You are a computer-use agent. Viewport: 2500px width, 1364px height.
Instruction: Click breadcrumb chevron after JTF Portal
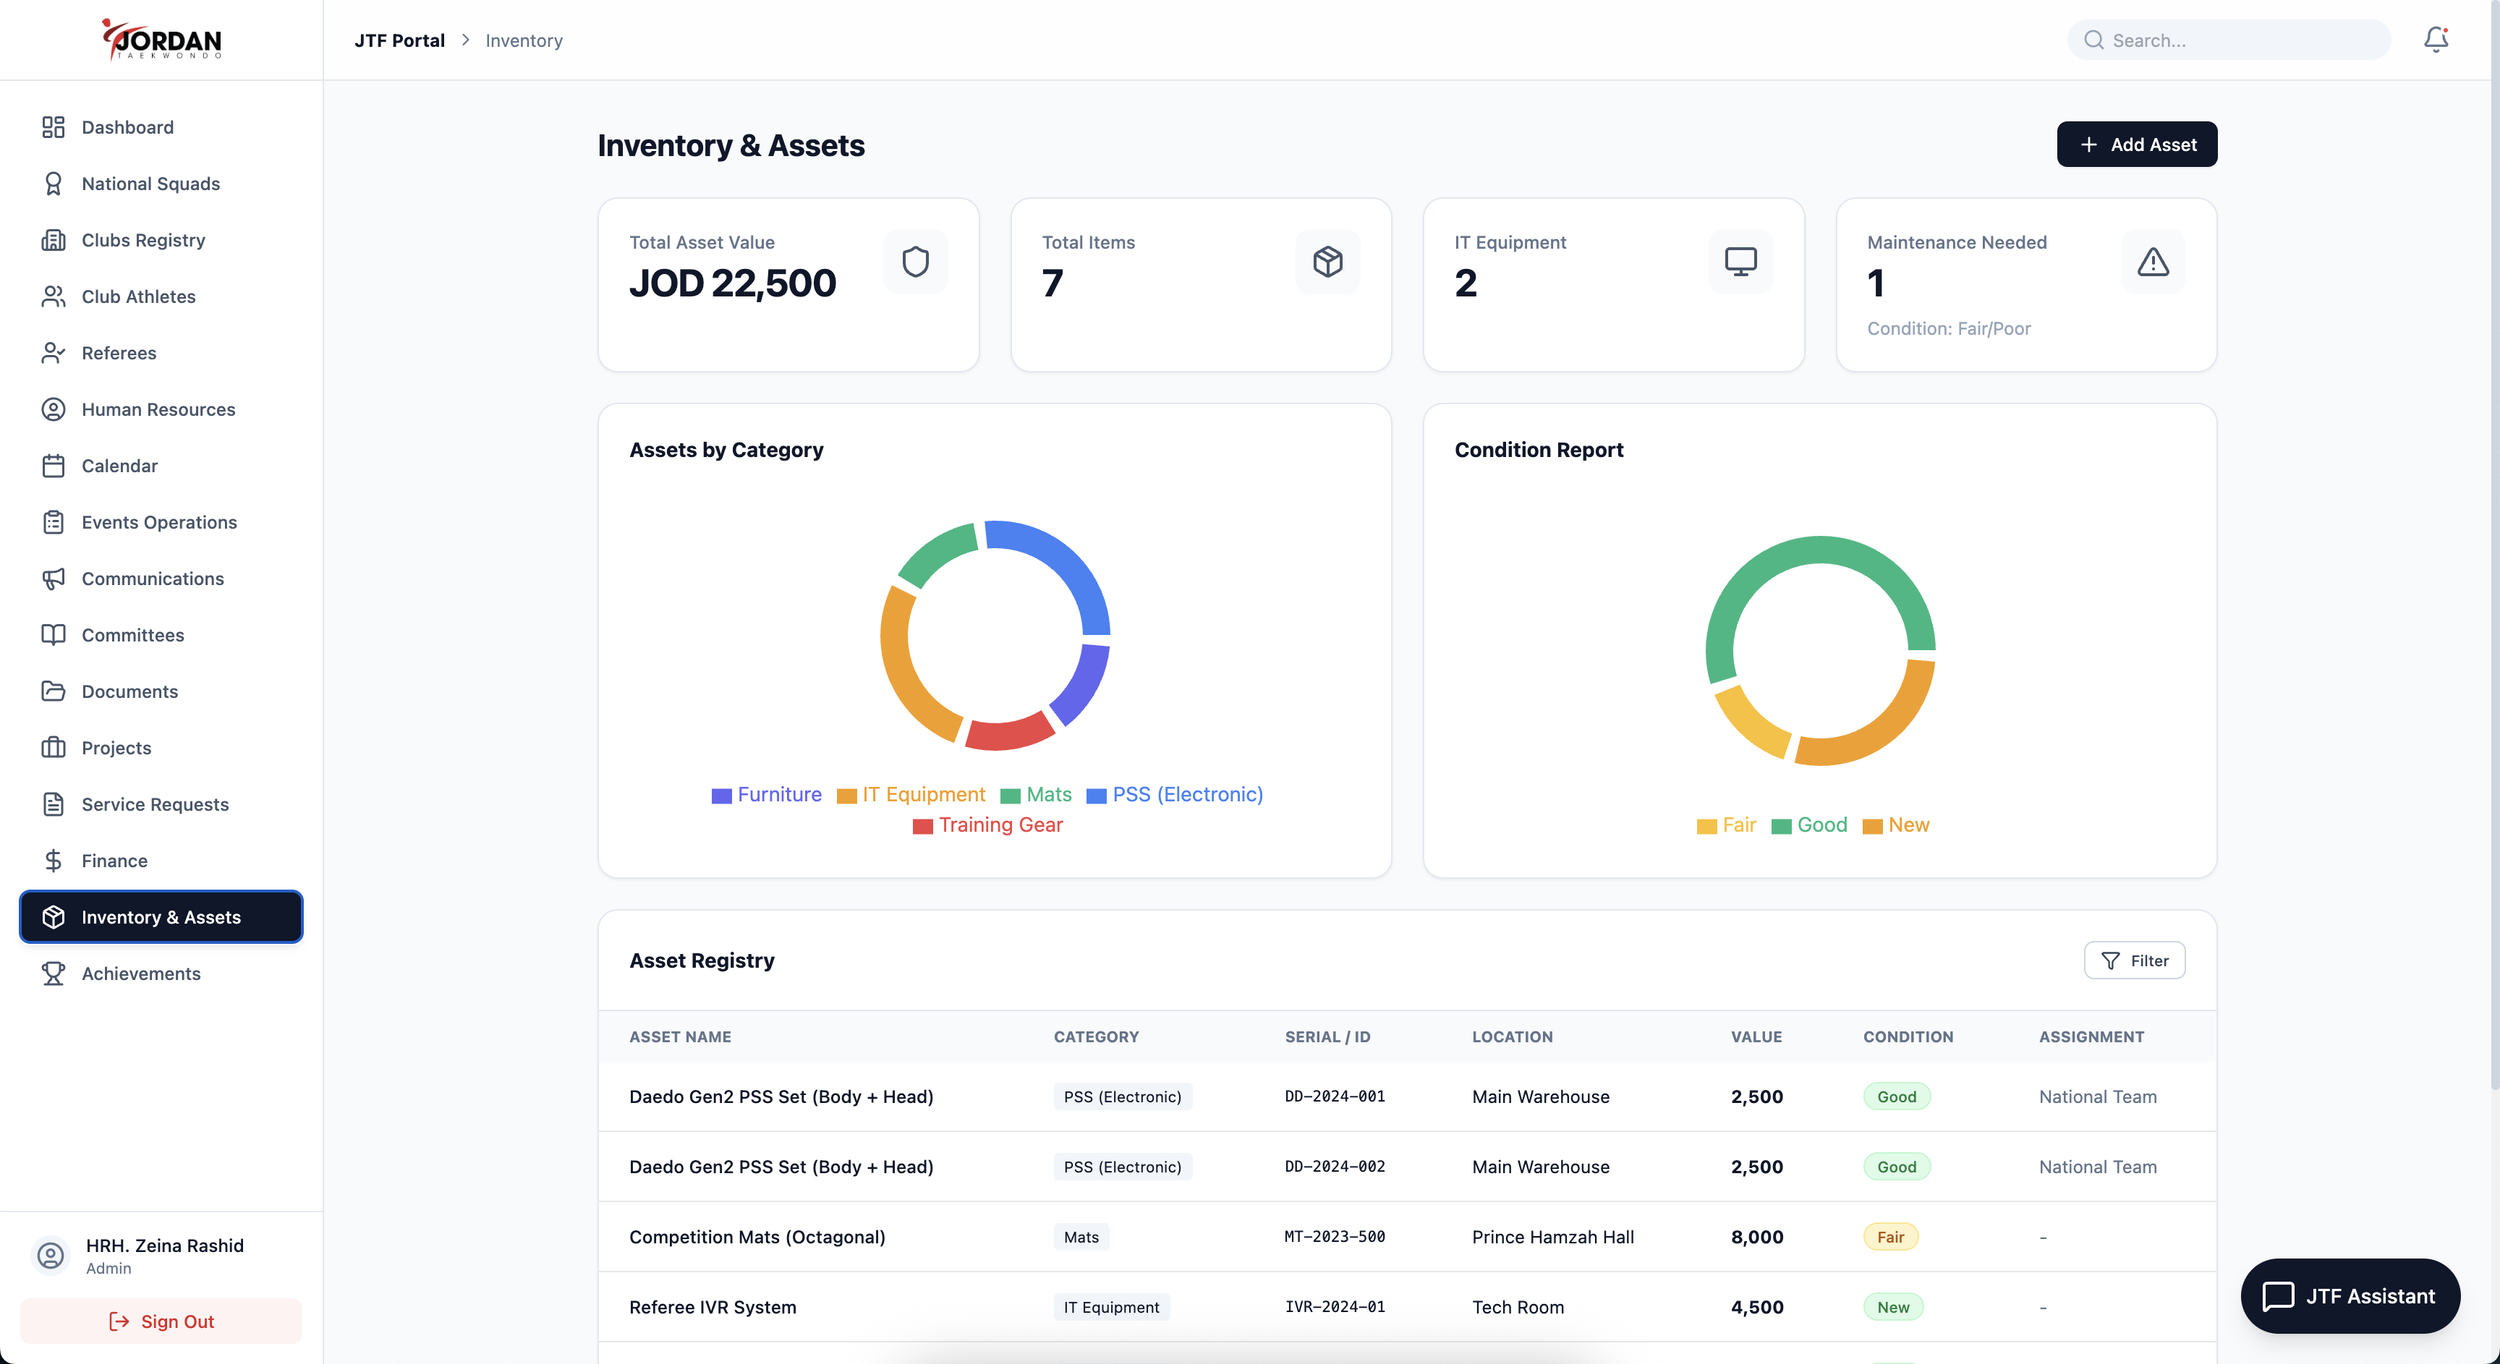coord(465,40)
